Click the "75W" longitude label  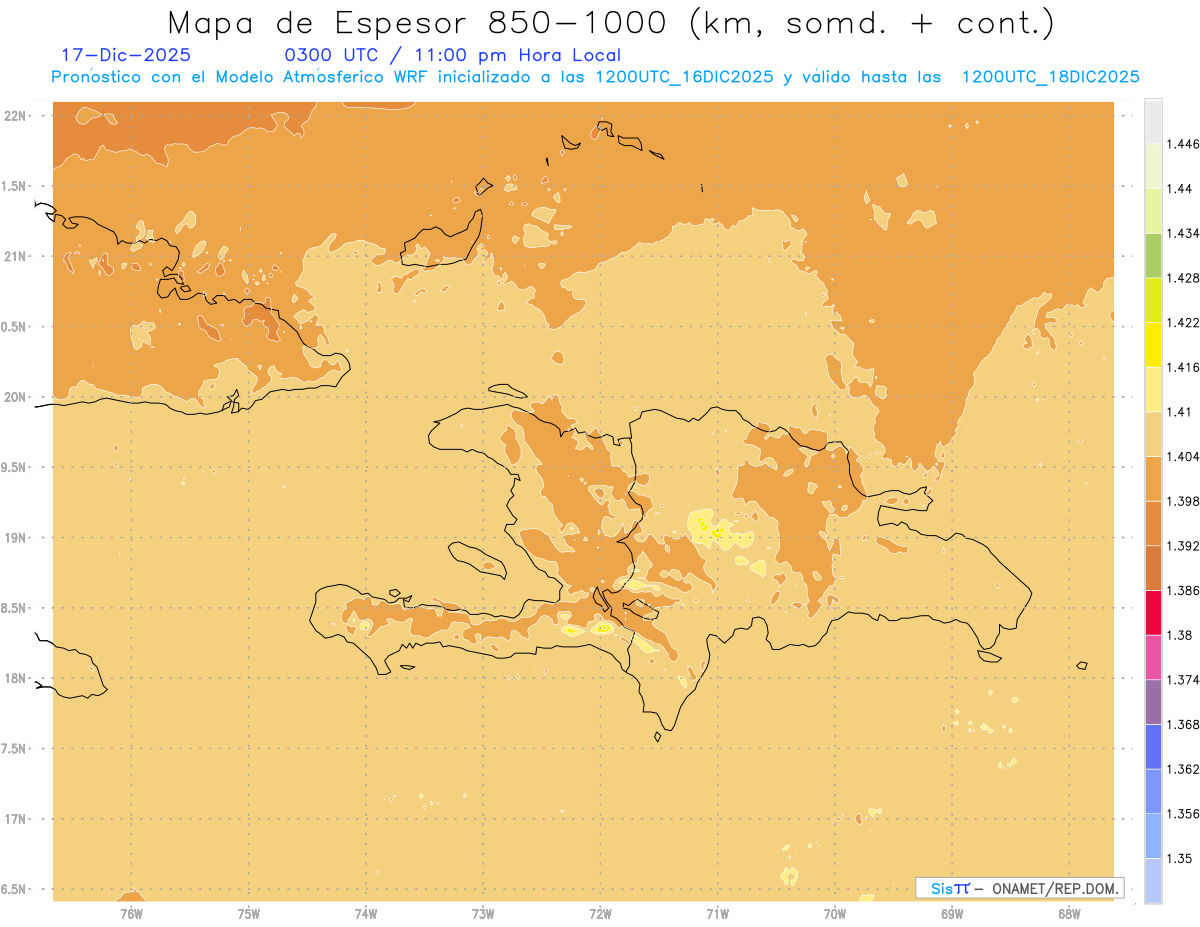click(249, 913)
